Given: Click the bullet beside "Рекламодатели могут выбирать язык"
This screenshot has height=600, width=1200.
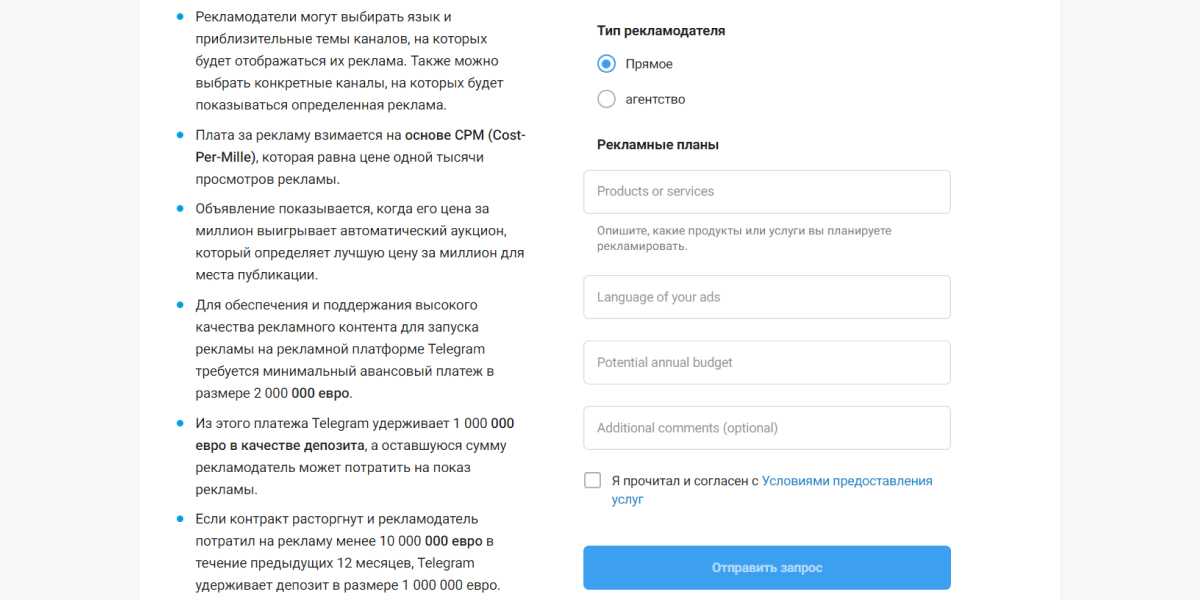Looking at the screenshot, I should (180, 17).
